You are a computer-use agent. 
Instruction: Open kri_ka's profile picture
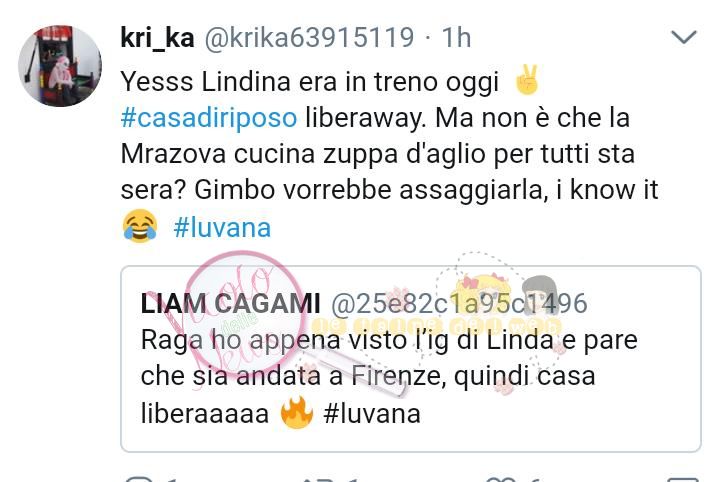point(60,66)
